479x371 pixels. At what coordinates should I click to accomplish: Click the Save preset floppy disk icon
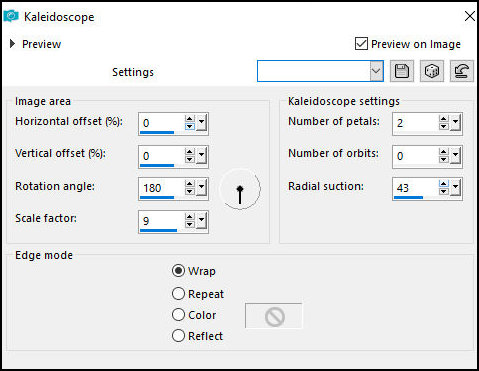pos(402,71)
